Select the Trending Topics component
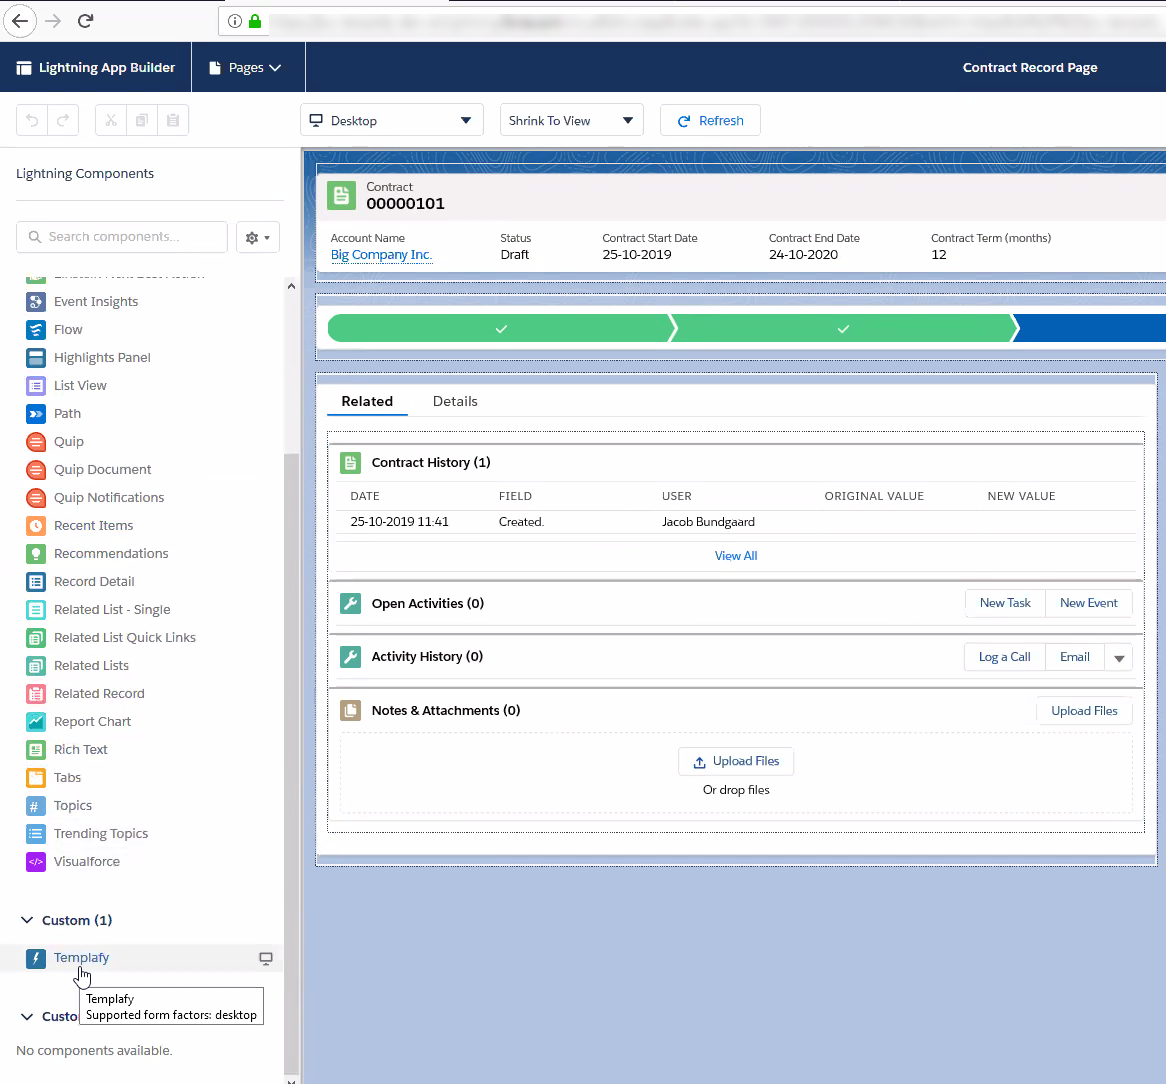Screen dimensions: 1166x1084 (87, 834)
